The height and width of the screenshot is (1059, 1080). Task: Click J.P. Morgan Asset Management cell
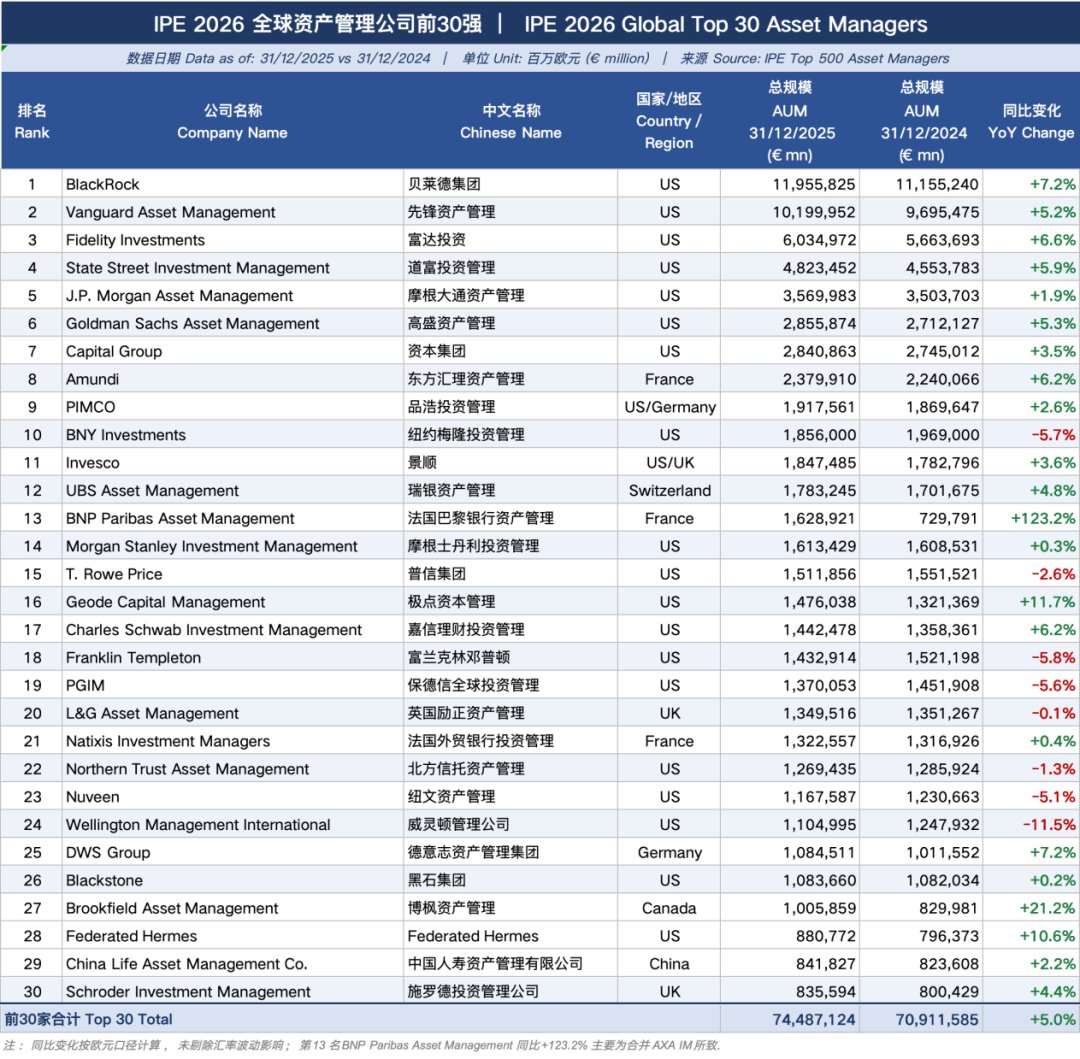click(x=233, y=295)
